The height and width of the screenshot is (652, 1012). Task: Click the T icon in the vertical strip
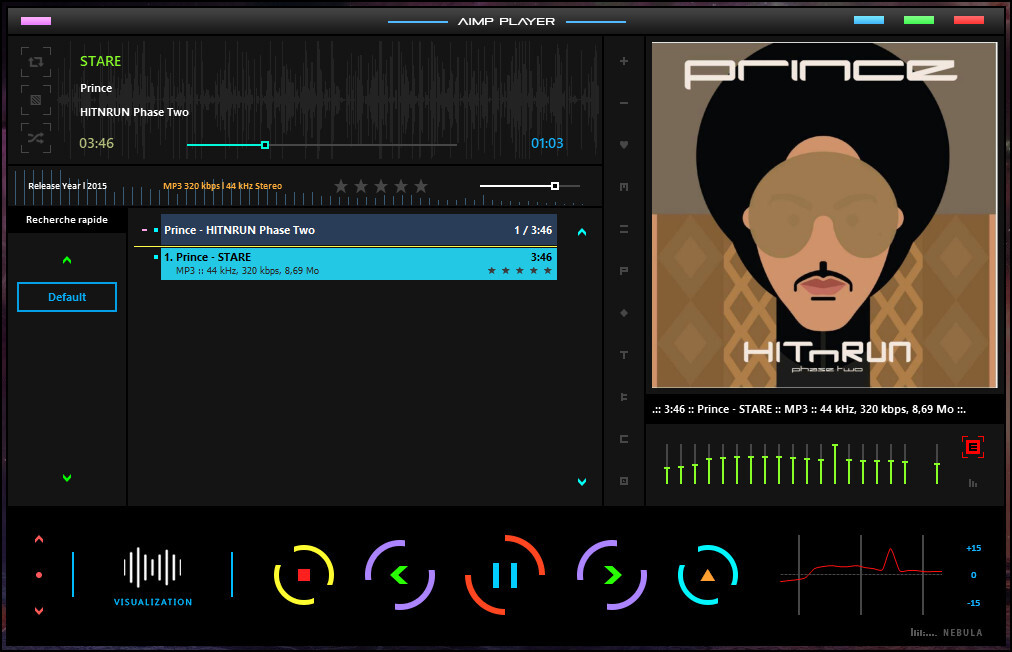[x=623, y=355]
